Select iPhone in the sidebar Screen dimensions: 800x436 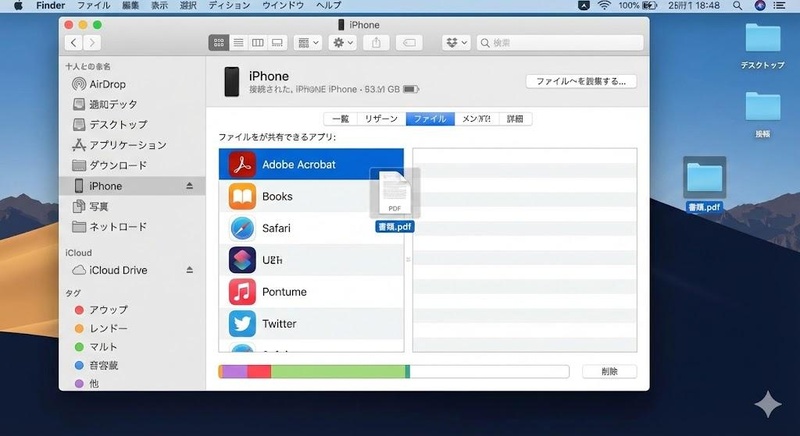pos(133,186)
